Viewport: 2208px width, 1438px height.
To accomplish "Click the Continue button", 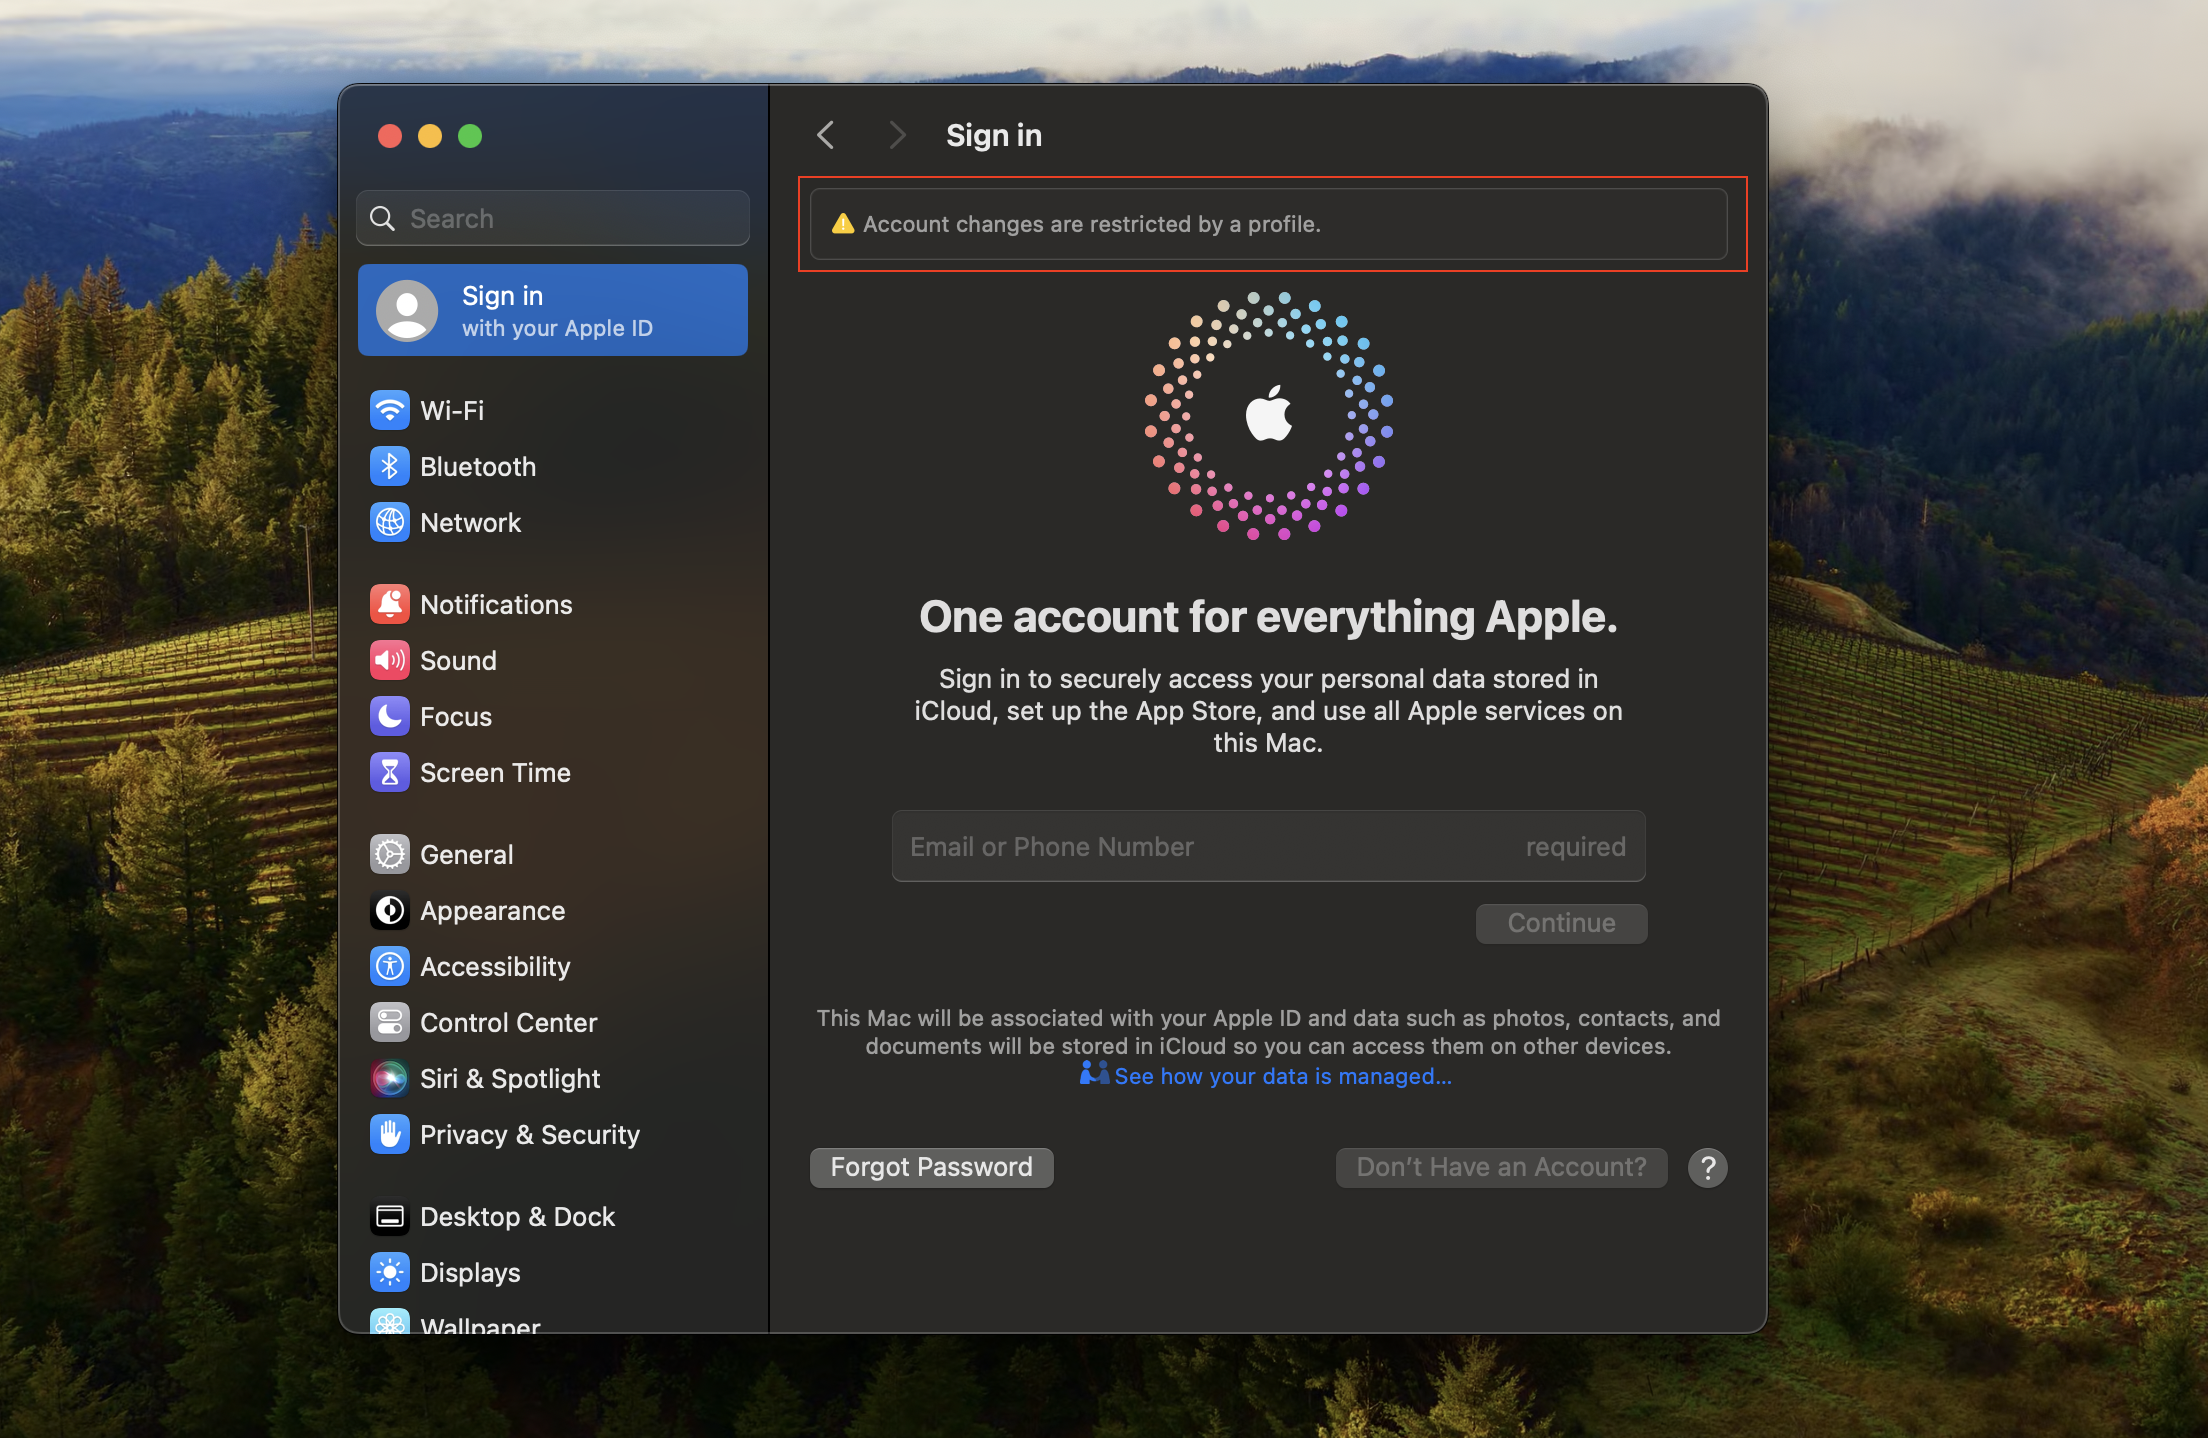I will tap(1561, 923).
